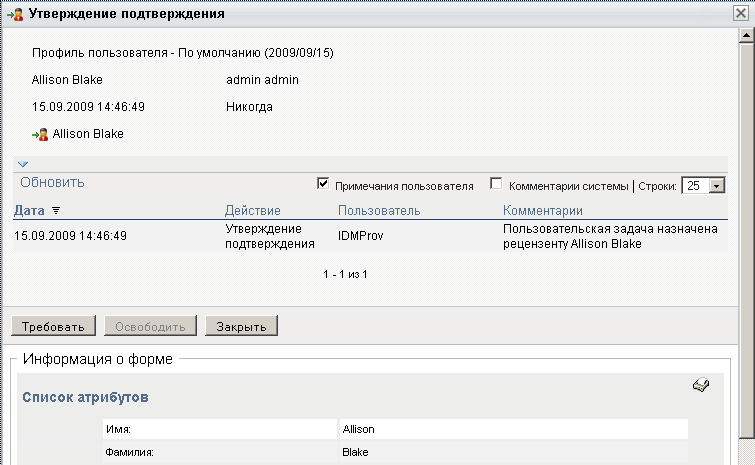Collapse the details section with the blue chevron
Viewport: 755px width, 465px height.
coord(23,163)
